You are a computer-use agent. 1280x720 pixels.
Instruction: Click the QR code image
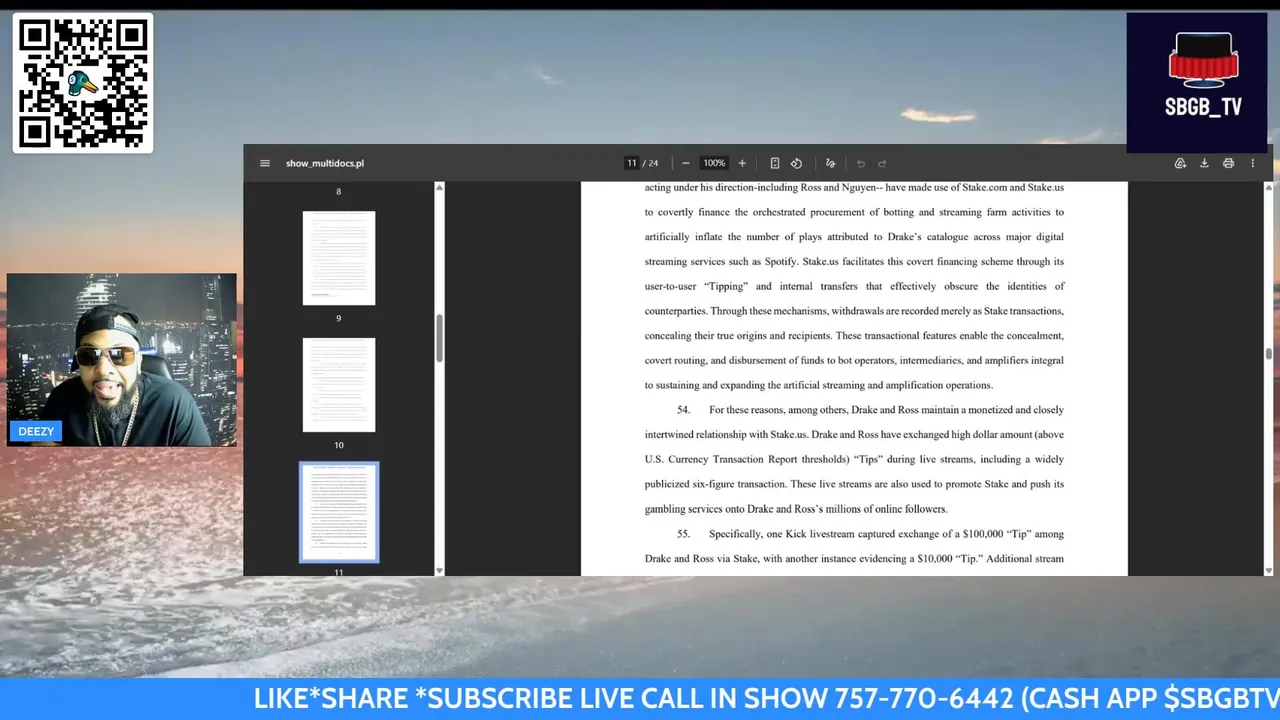(83, 83)
